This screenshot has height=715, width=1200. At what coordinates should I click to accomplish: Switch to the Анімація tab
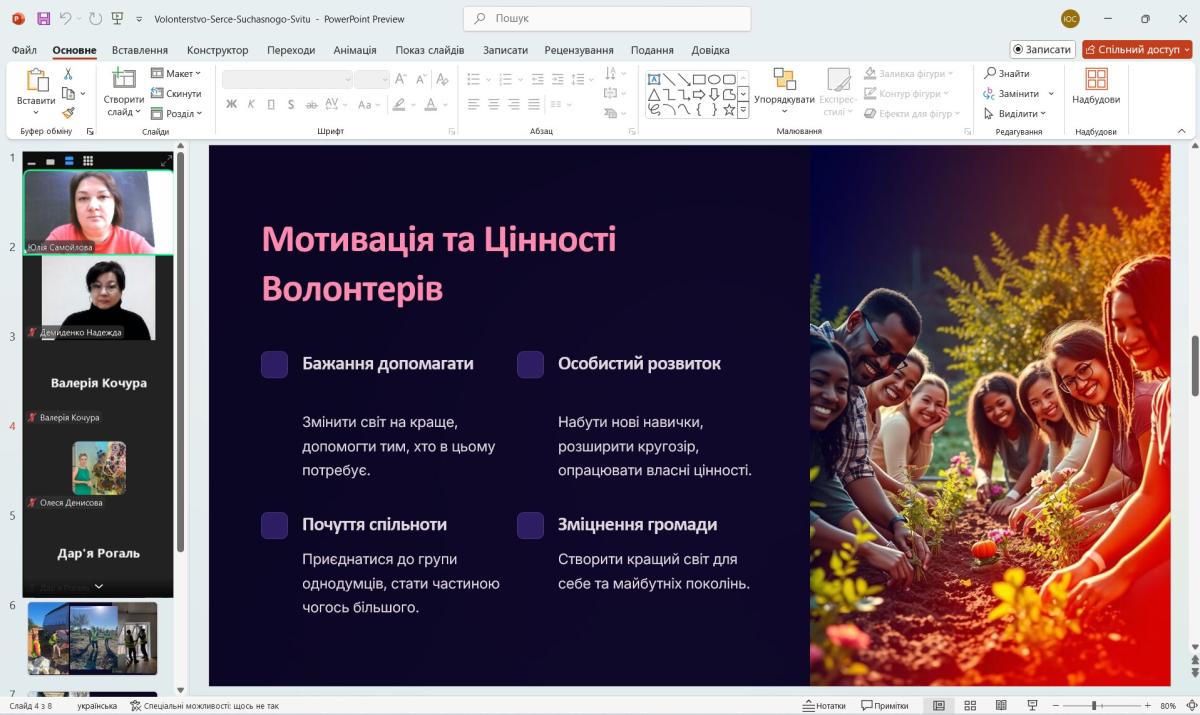[x=354, y=50]
